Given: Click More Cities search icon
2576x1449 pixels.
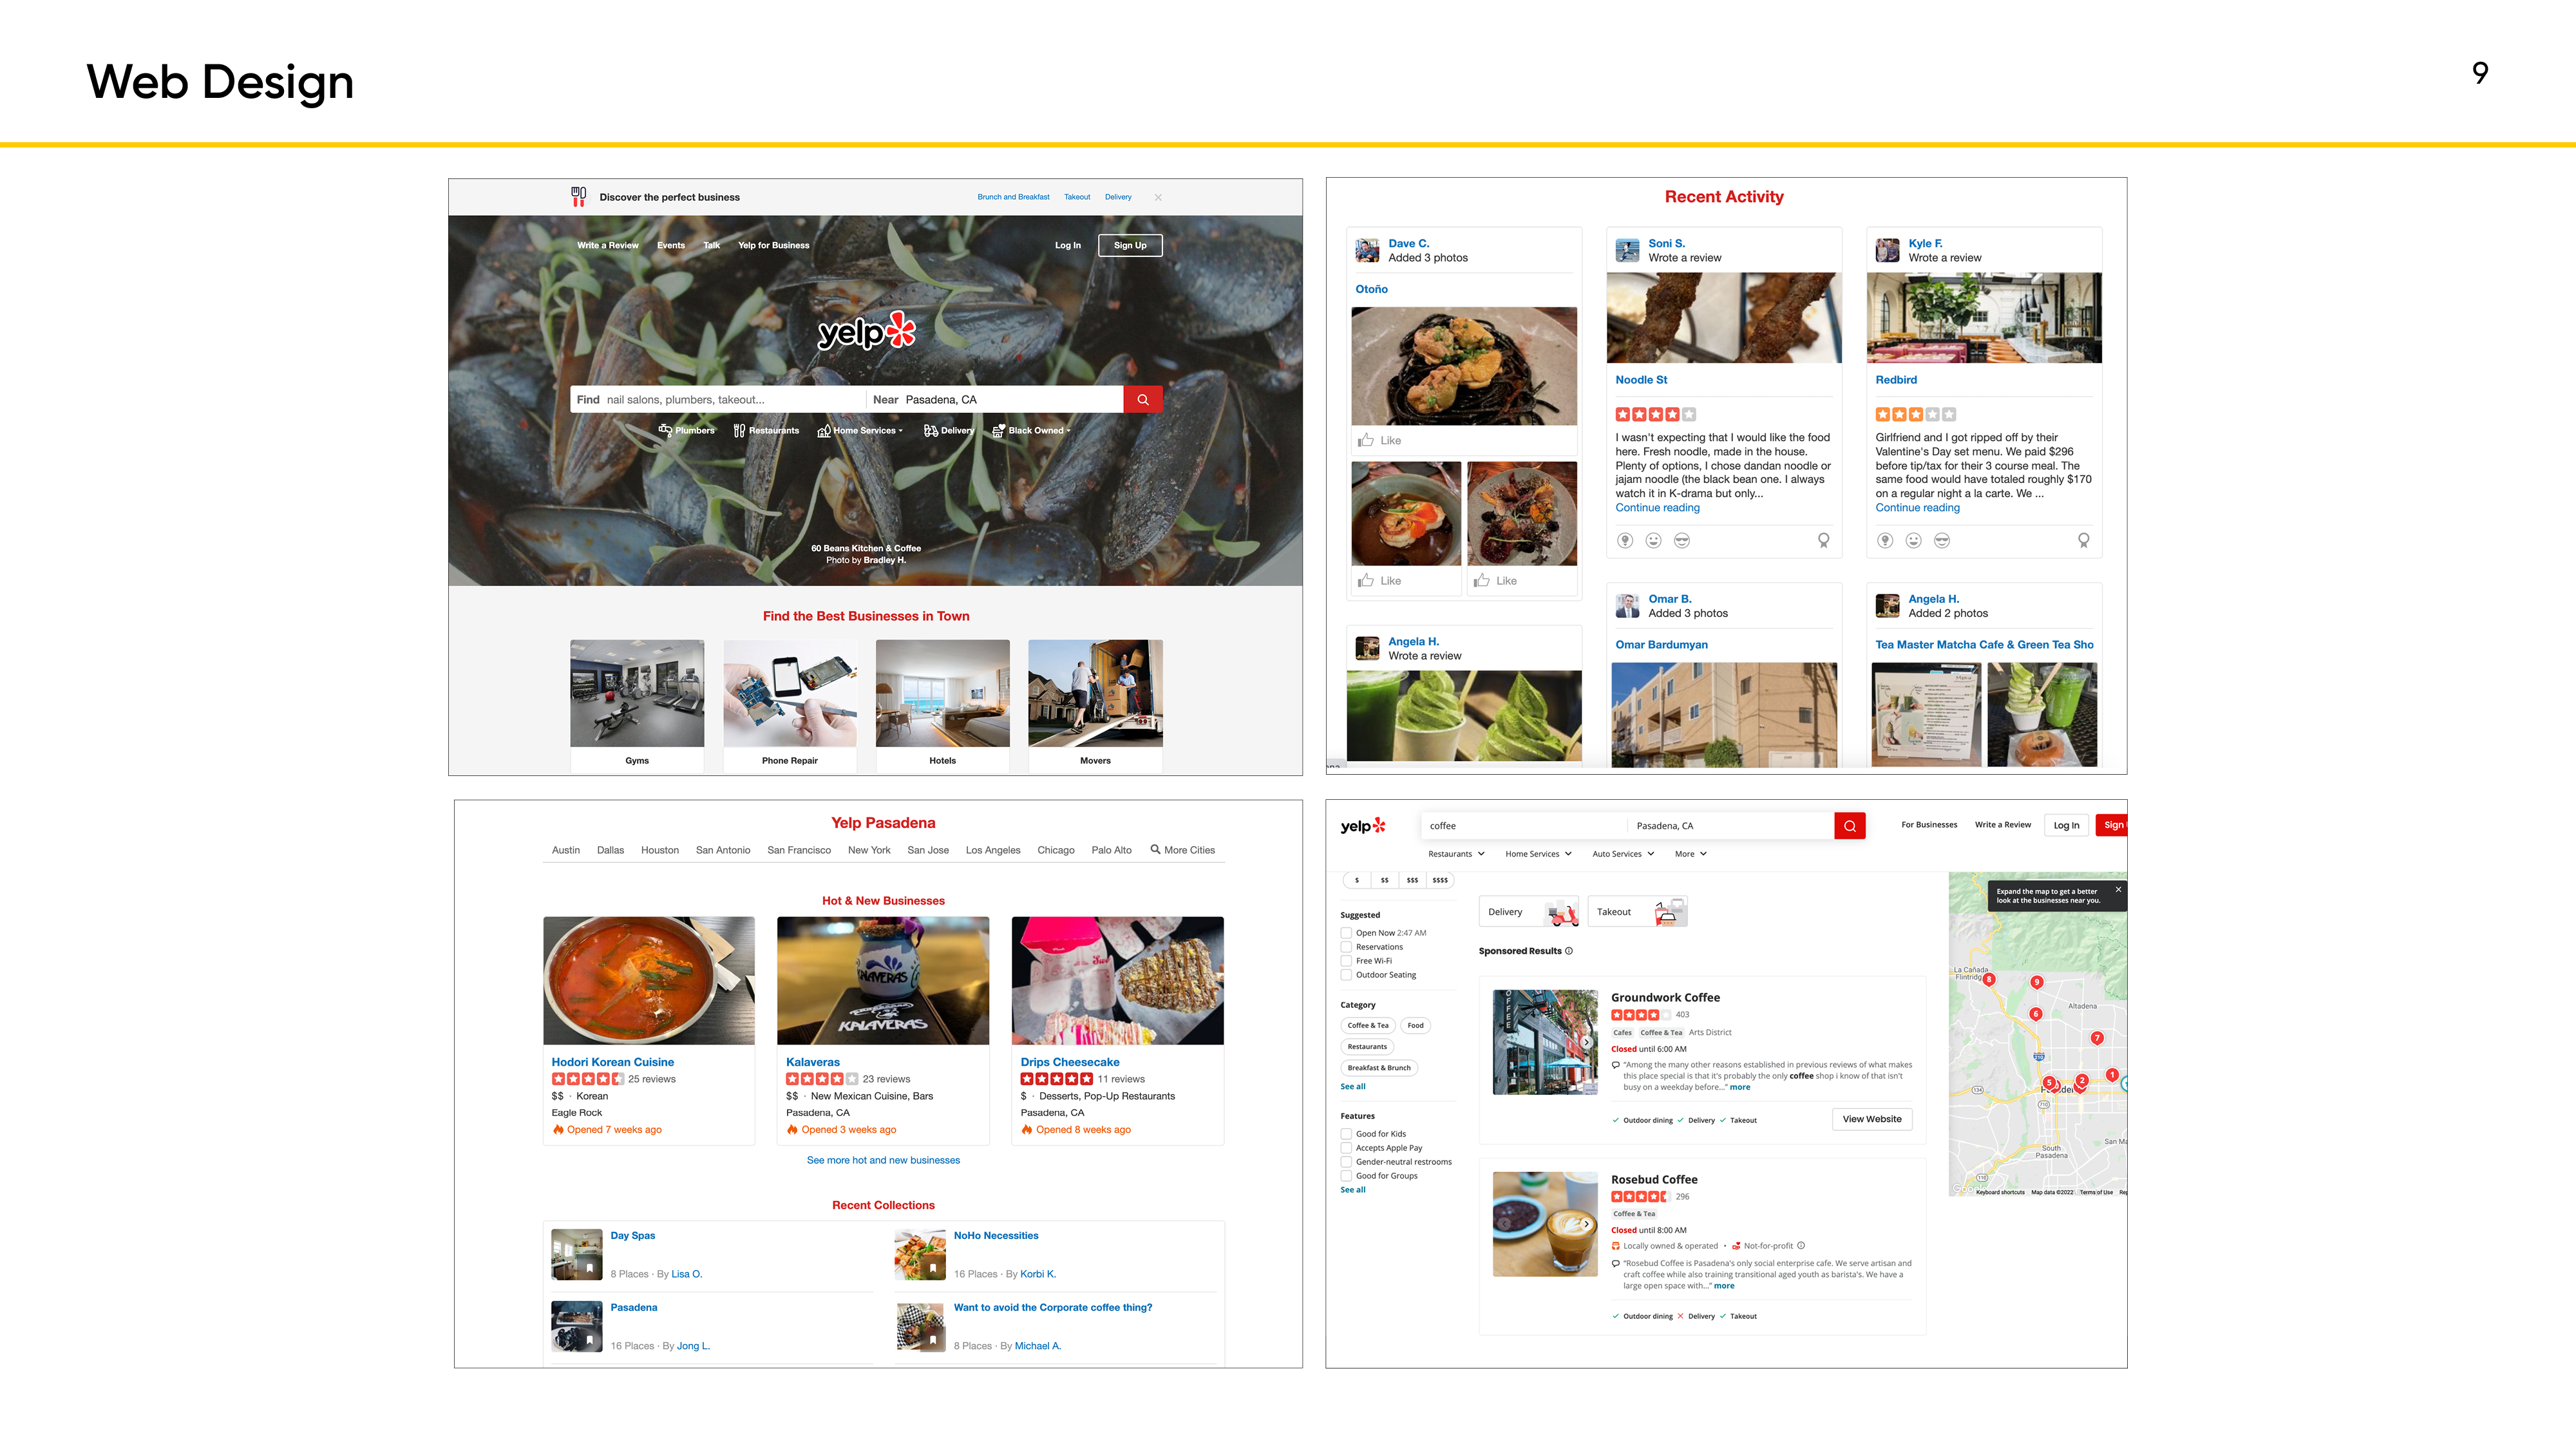Looking at the screenshot, I should (1155, 849).
